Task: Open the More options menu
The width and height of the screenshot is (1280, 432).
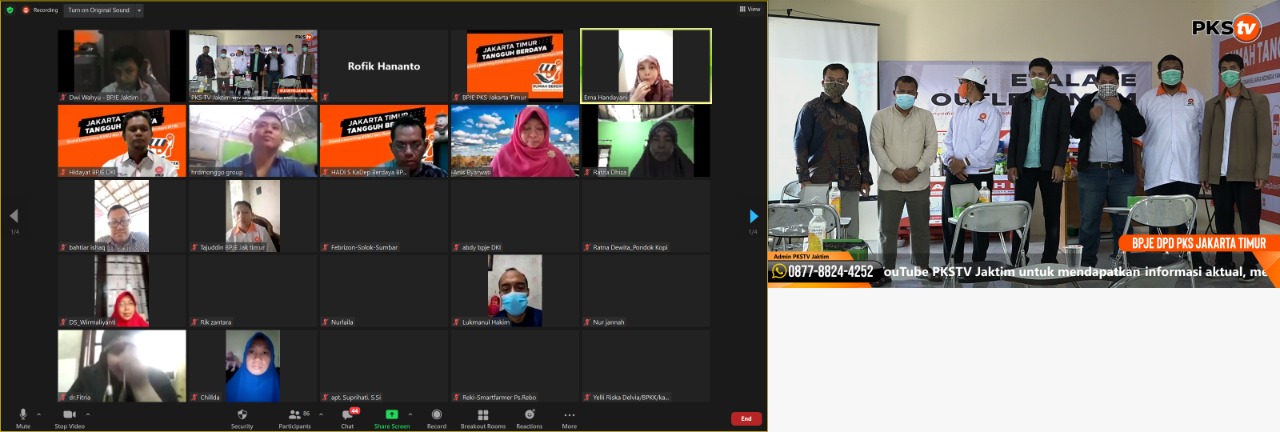Action: (569, 415)
